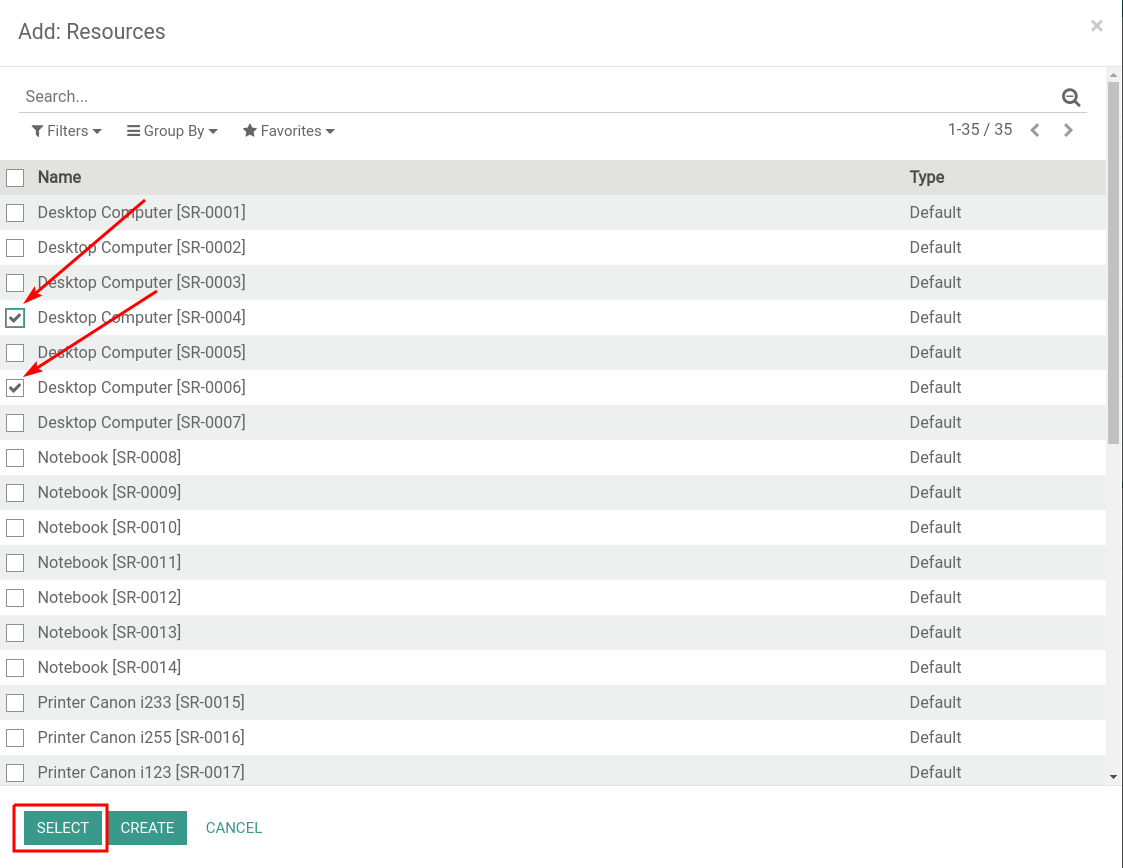Check Notebook [SR-0008] checkbox

(x=15, y=458)
